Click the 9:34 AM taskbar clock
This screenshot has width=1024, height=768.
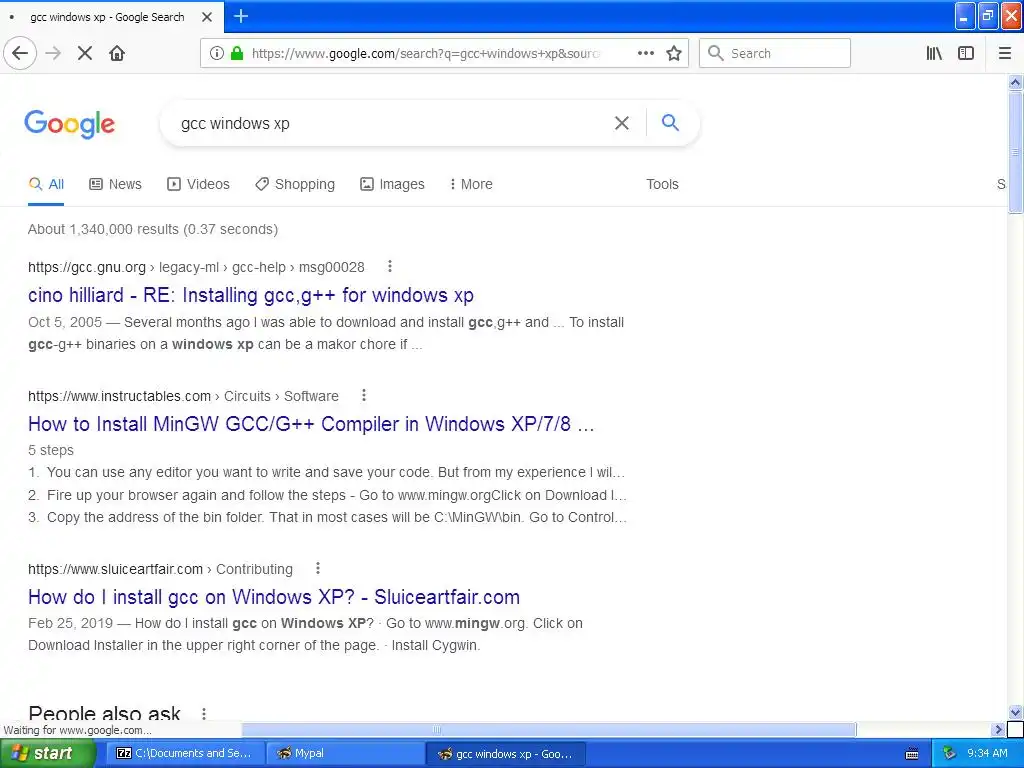(987, 753)
